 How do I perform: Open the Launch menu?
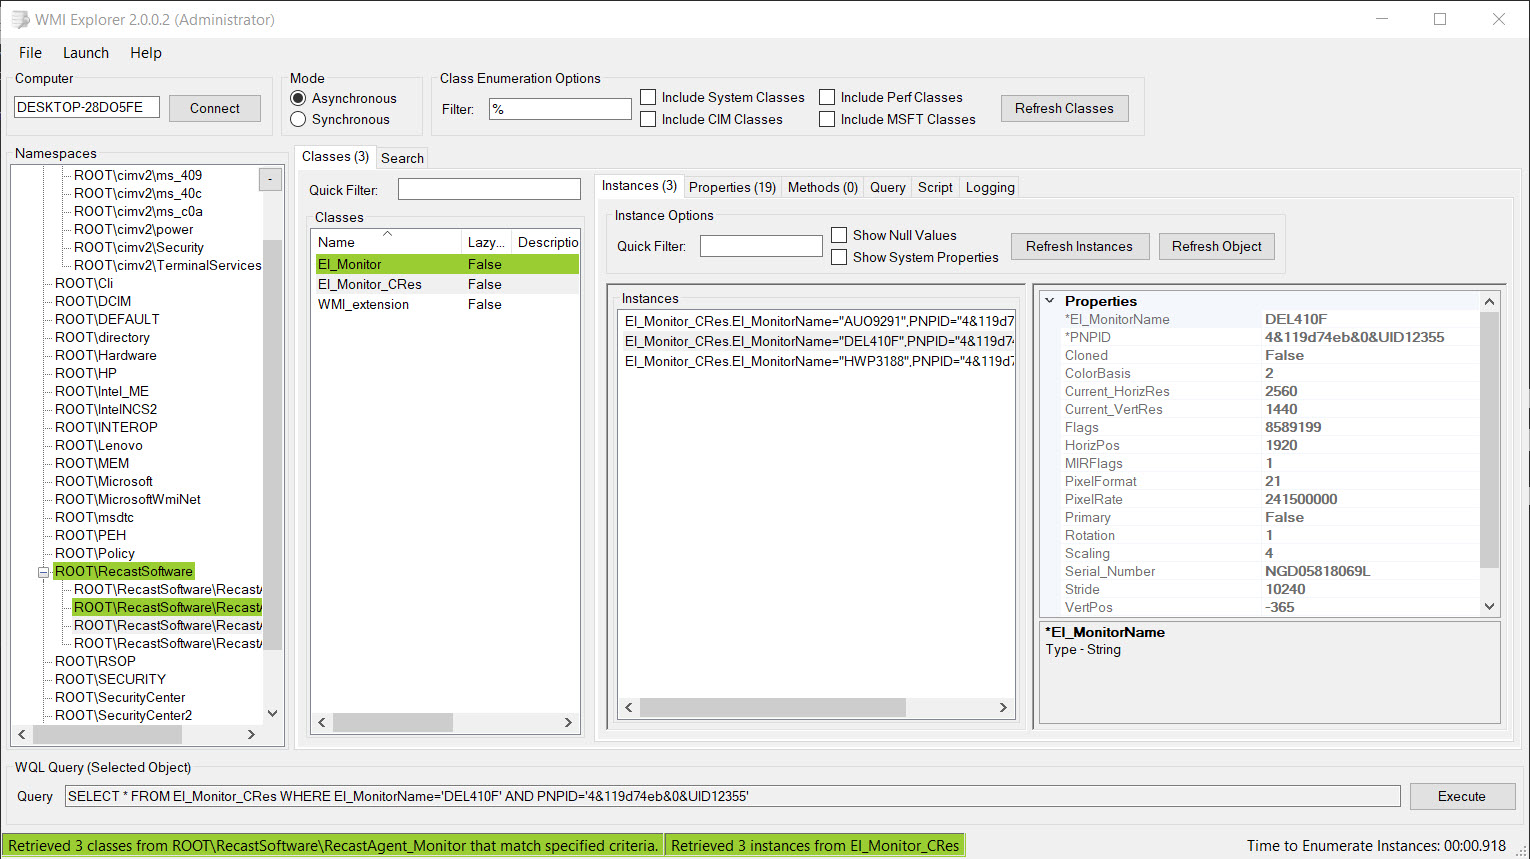[x=86, y=53]
